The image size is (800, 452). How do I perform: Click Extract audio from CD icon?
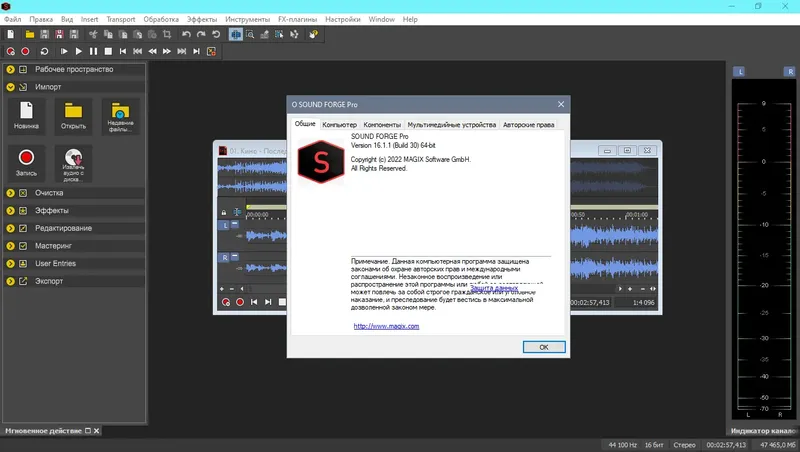[x=73, y=163]
